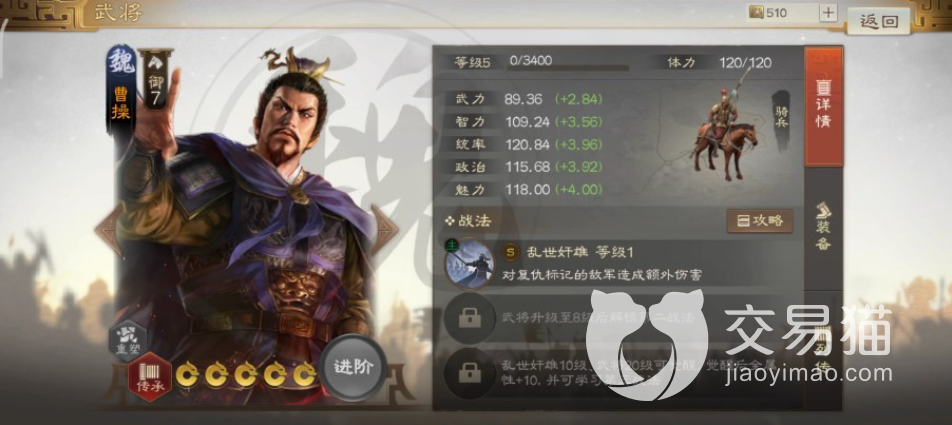Switch to the 装备 equipment tab
The image size is (952, 425).
pos(823,227)
